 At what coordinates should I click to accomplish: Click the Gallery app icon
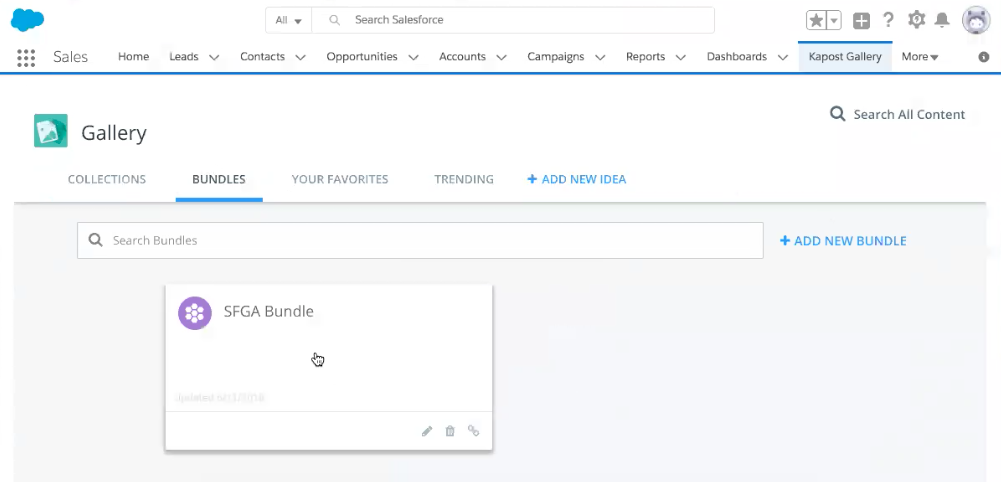[51, 131]
